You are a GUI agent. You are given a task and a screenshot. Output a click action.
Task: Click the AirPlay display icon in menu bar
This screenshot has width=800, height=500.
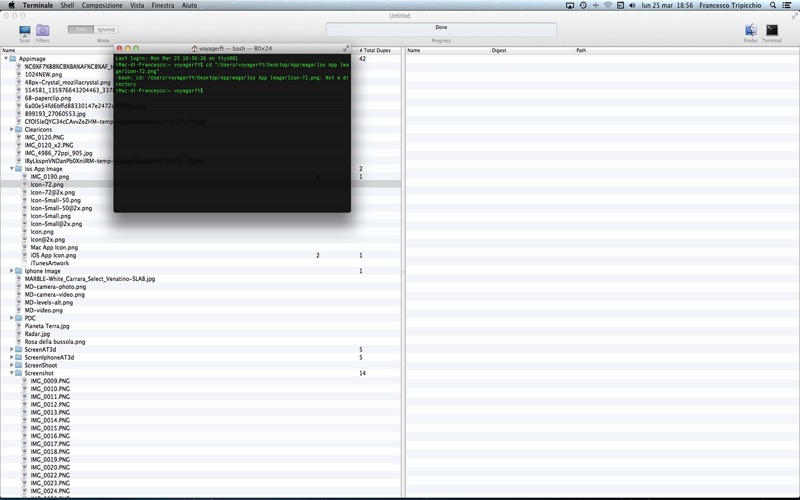tap(570, 5)
